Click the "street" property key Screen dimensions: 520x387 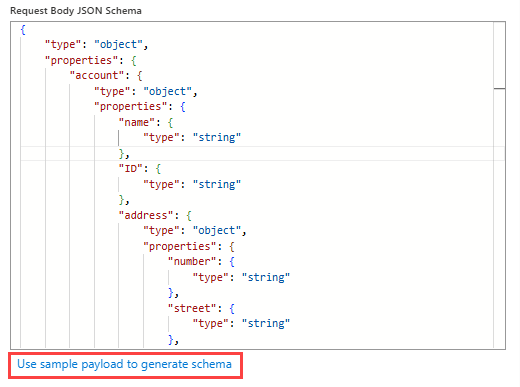point(192,308)
